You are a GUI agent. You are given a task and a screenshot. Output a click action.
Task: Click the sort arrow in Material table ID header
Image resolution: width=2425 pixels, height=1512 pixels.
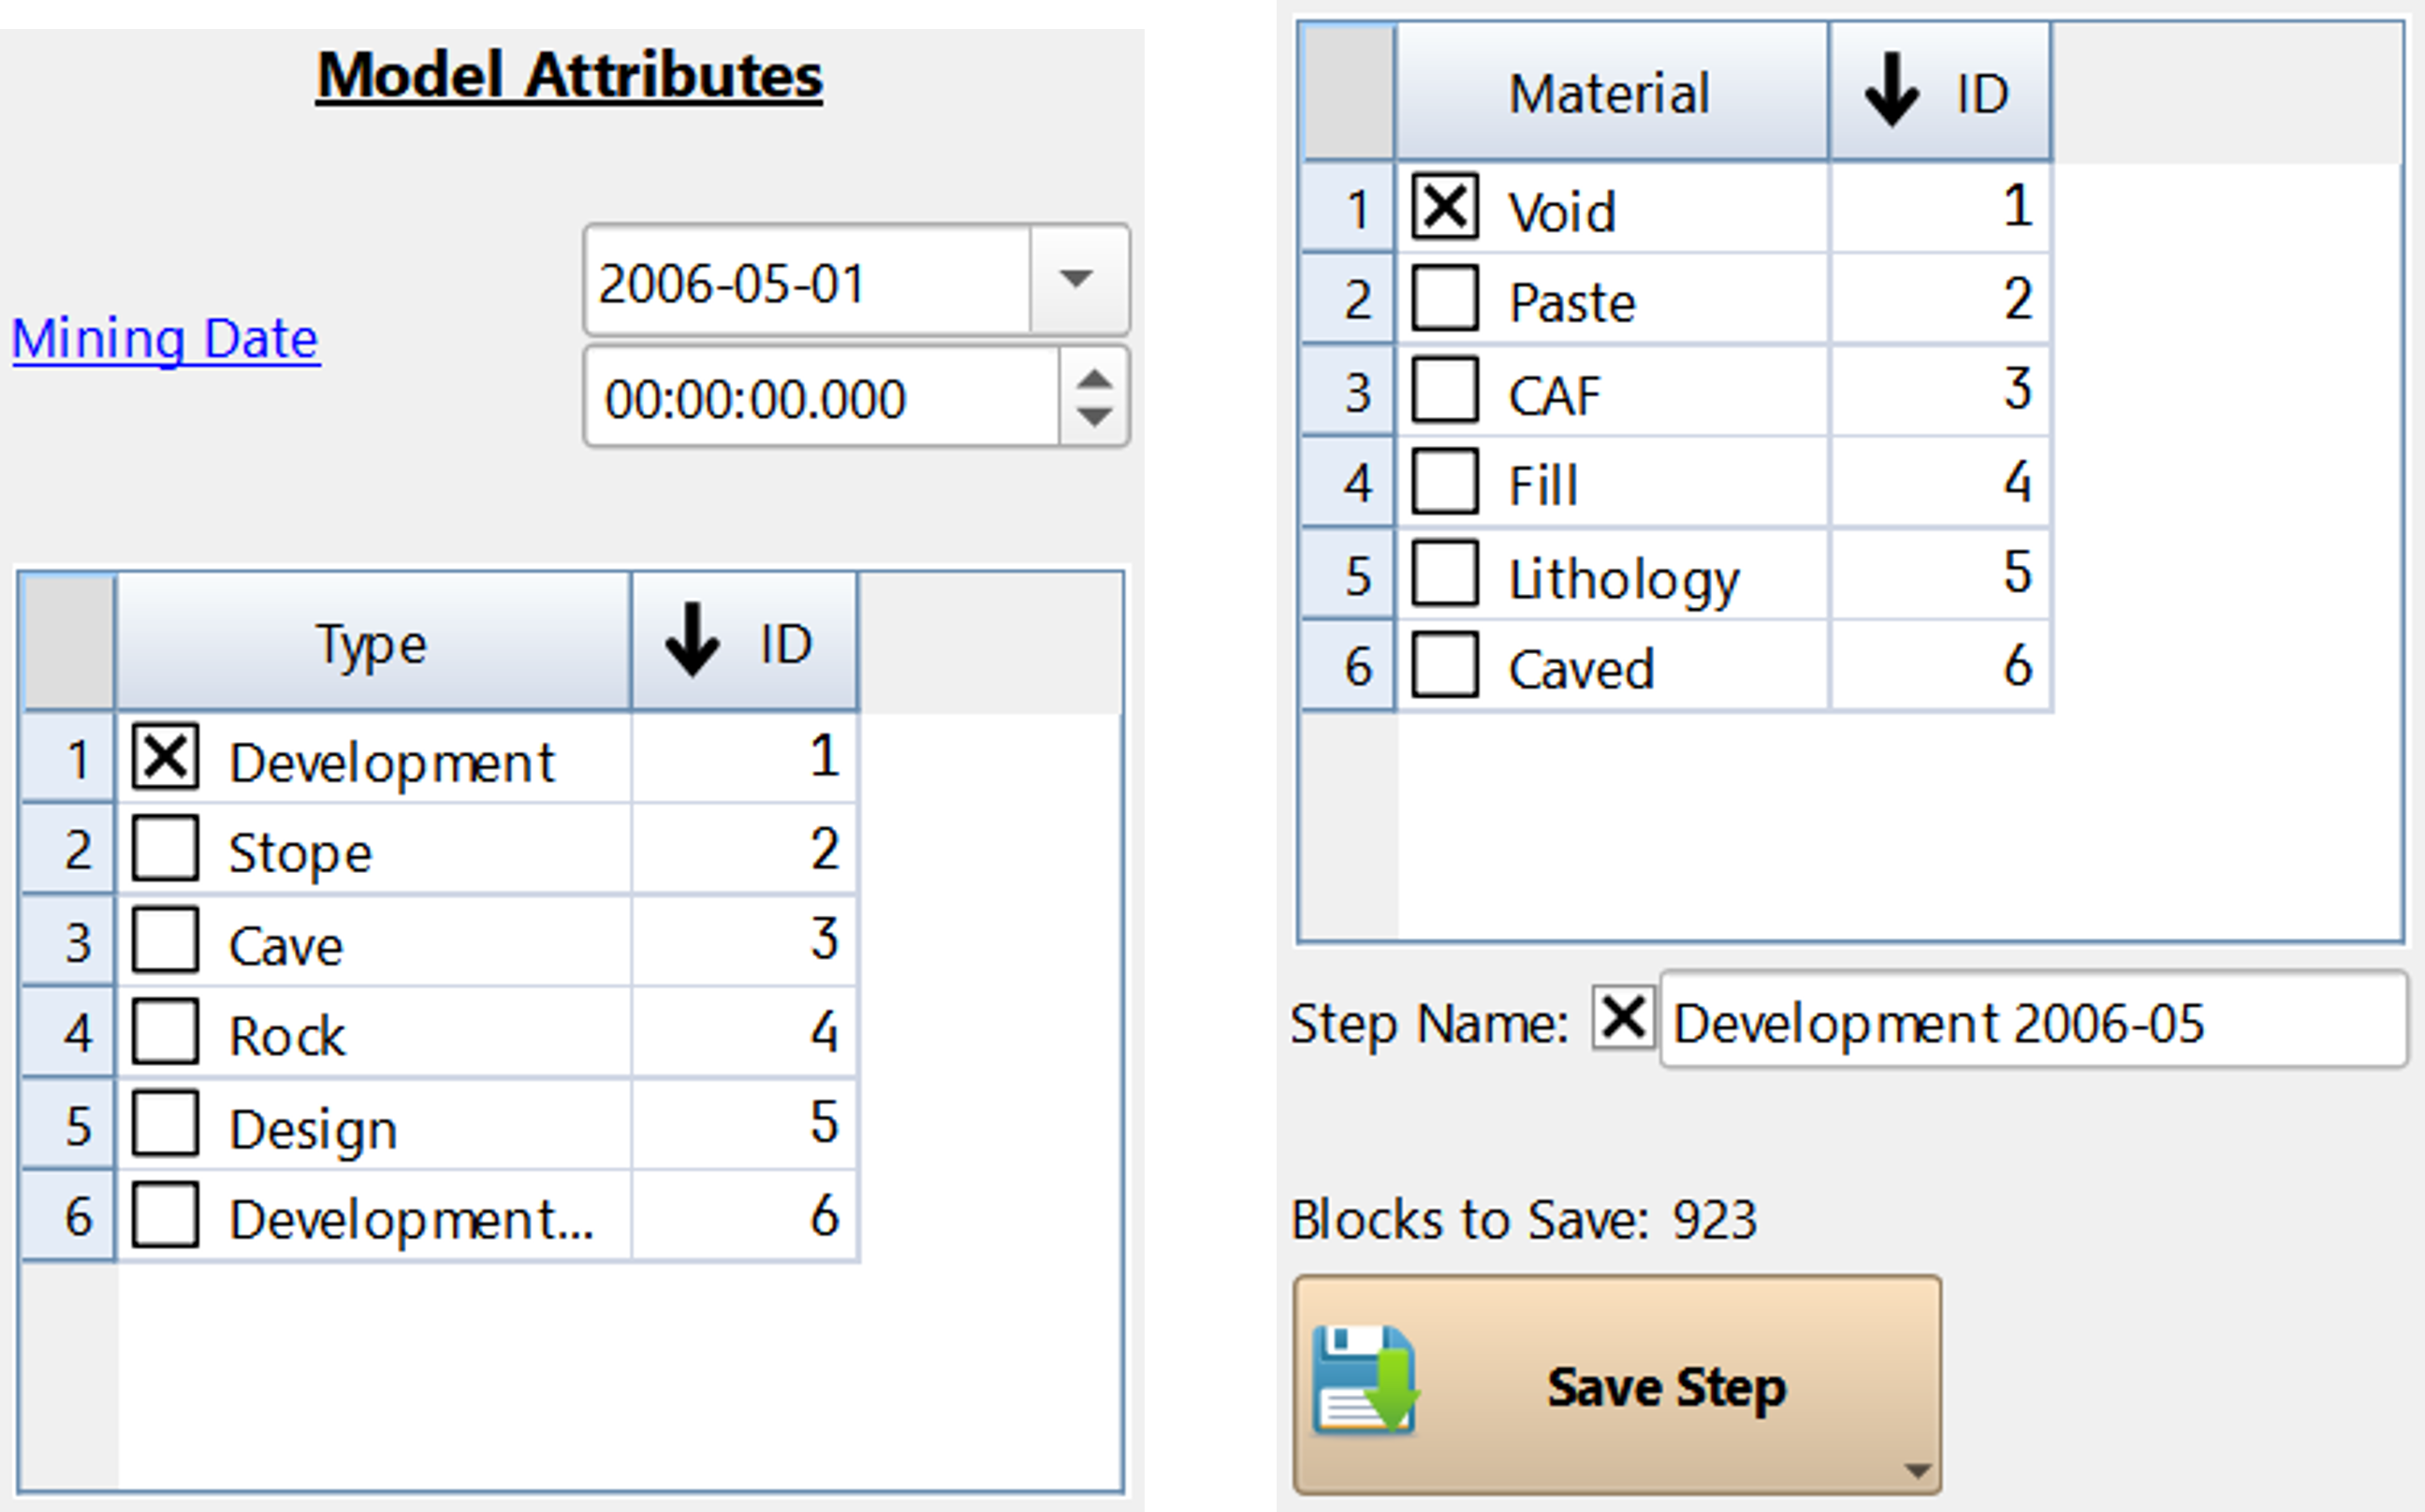tap(1891, 90)
